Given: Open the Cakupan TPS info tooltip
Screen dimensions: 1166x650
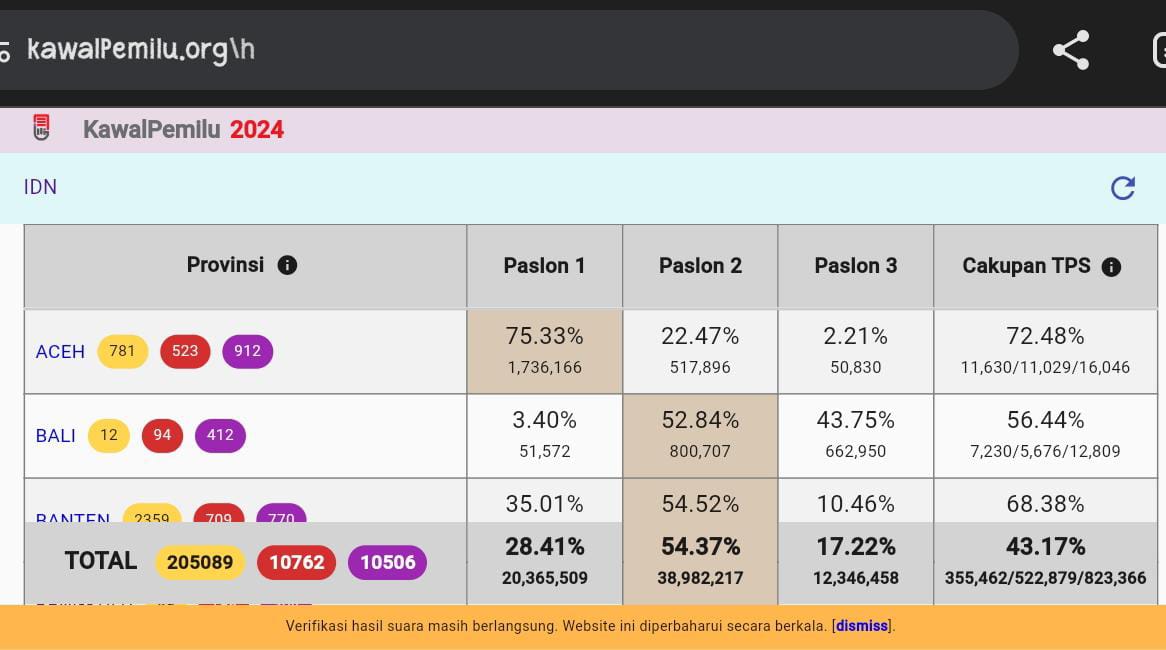Looking at the screenshot, I should [1110, 266].
